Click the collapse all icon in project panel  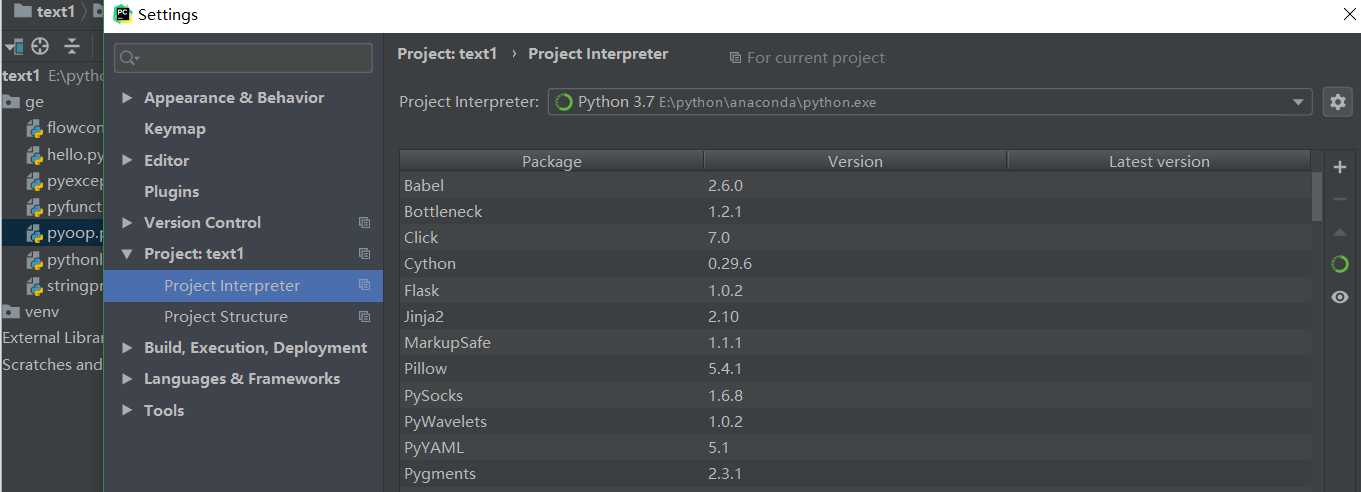click(x=72, y=46)
